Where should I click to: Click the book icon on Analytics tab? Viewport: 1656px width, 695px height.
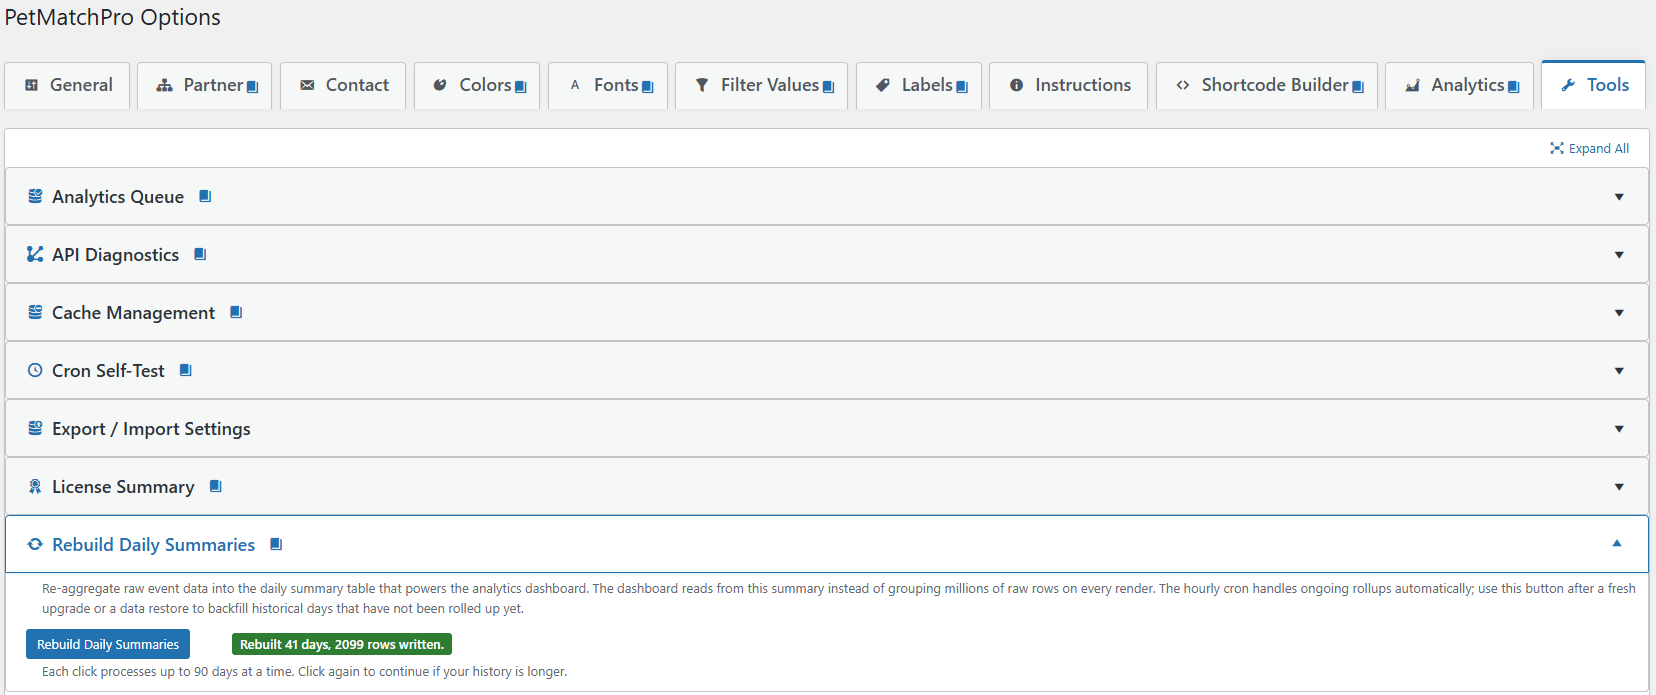1513,87
